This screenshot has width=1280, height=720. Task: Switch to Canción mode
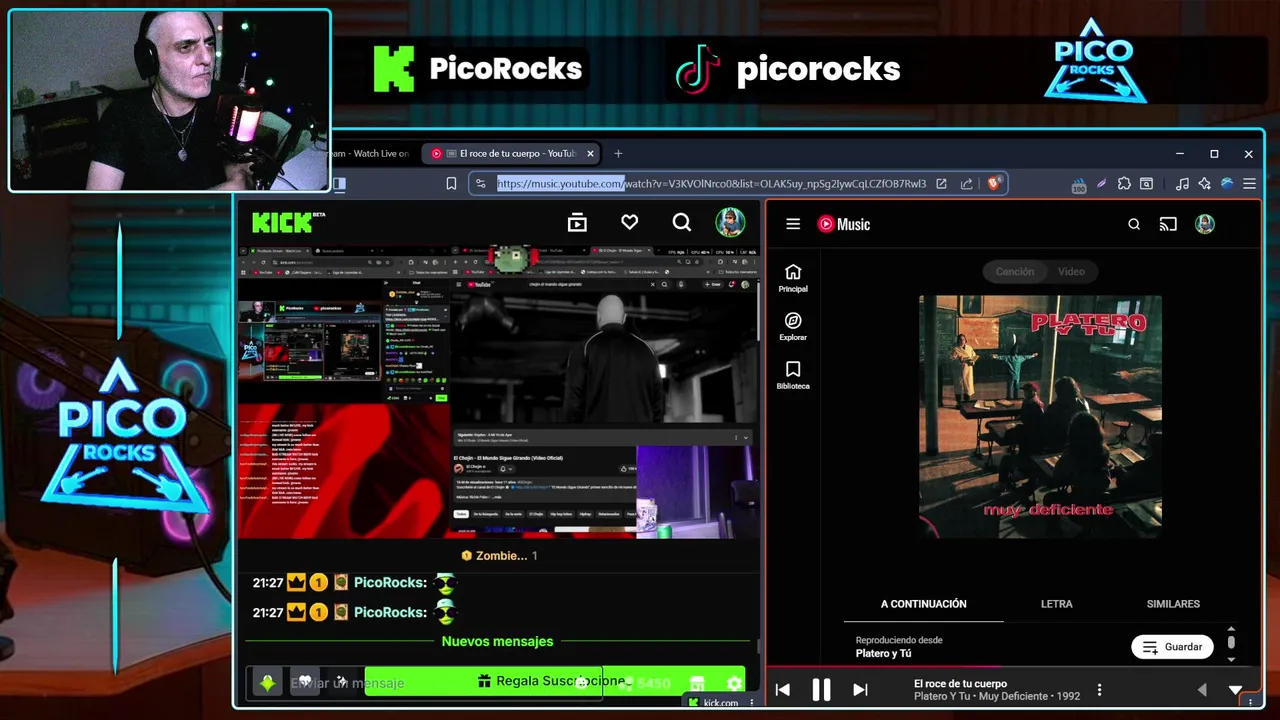click(x=1015, y=271)
